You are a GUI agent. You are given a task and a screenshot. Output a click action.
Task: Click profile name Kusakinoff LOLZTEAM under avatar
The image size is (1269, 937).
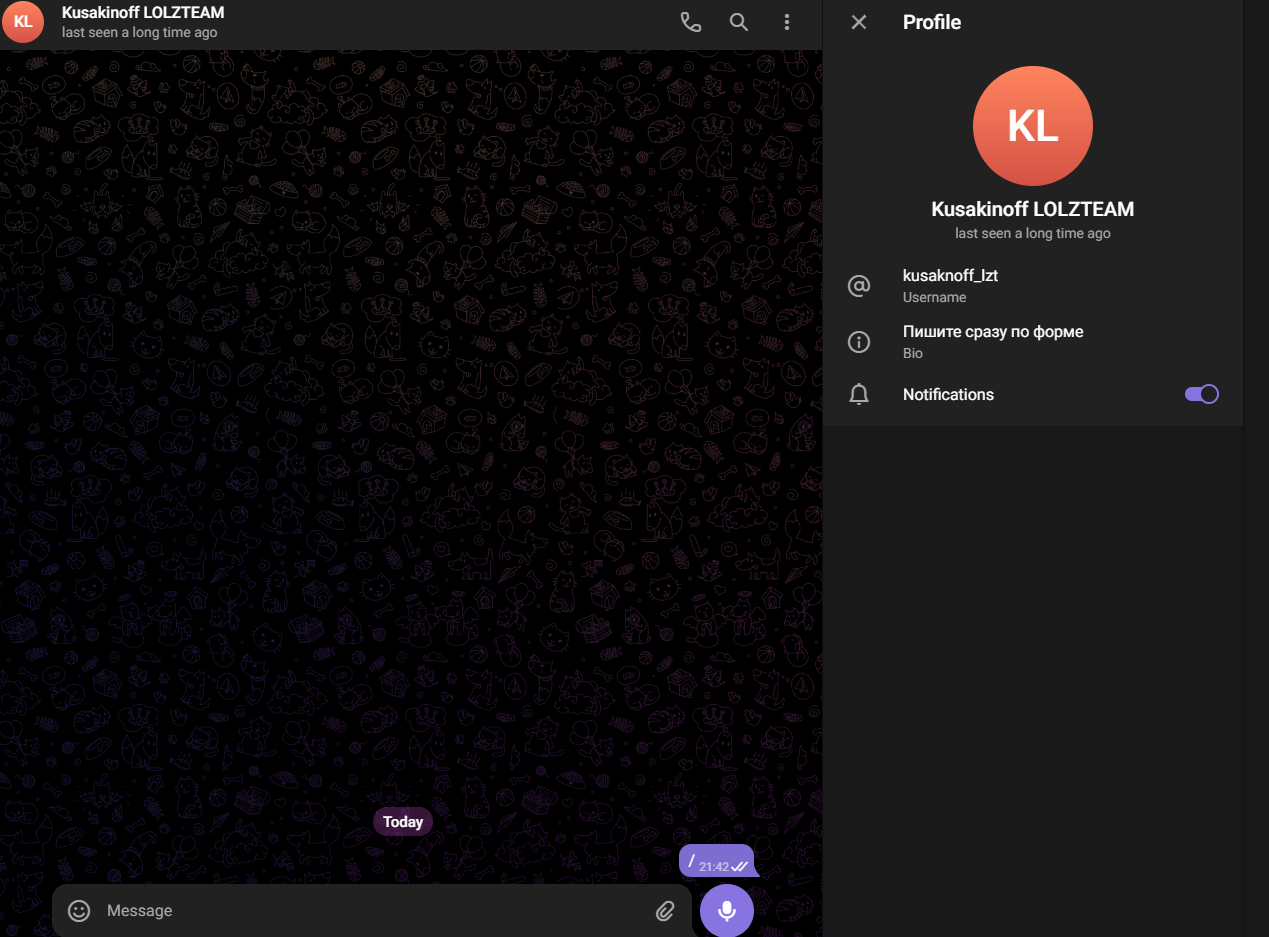(x=1033, y=209)
